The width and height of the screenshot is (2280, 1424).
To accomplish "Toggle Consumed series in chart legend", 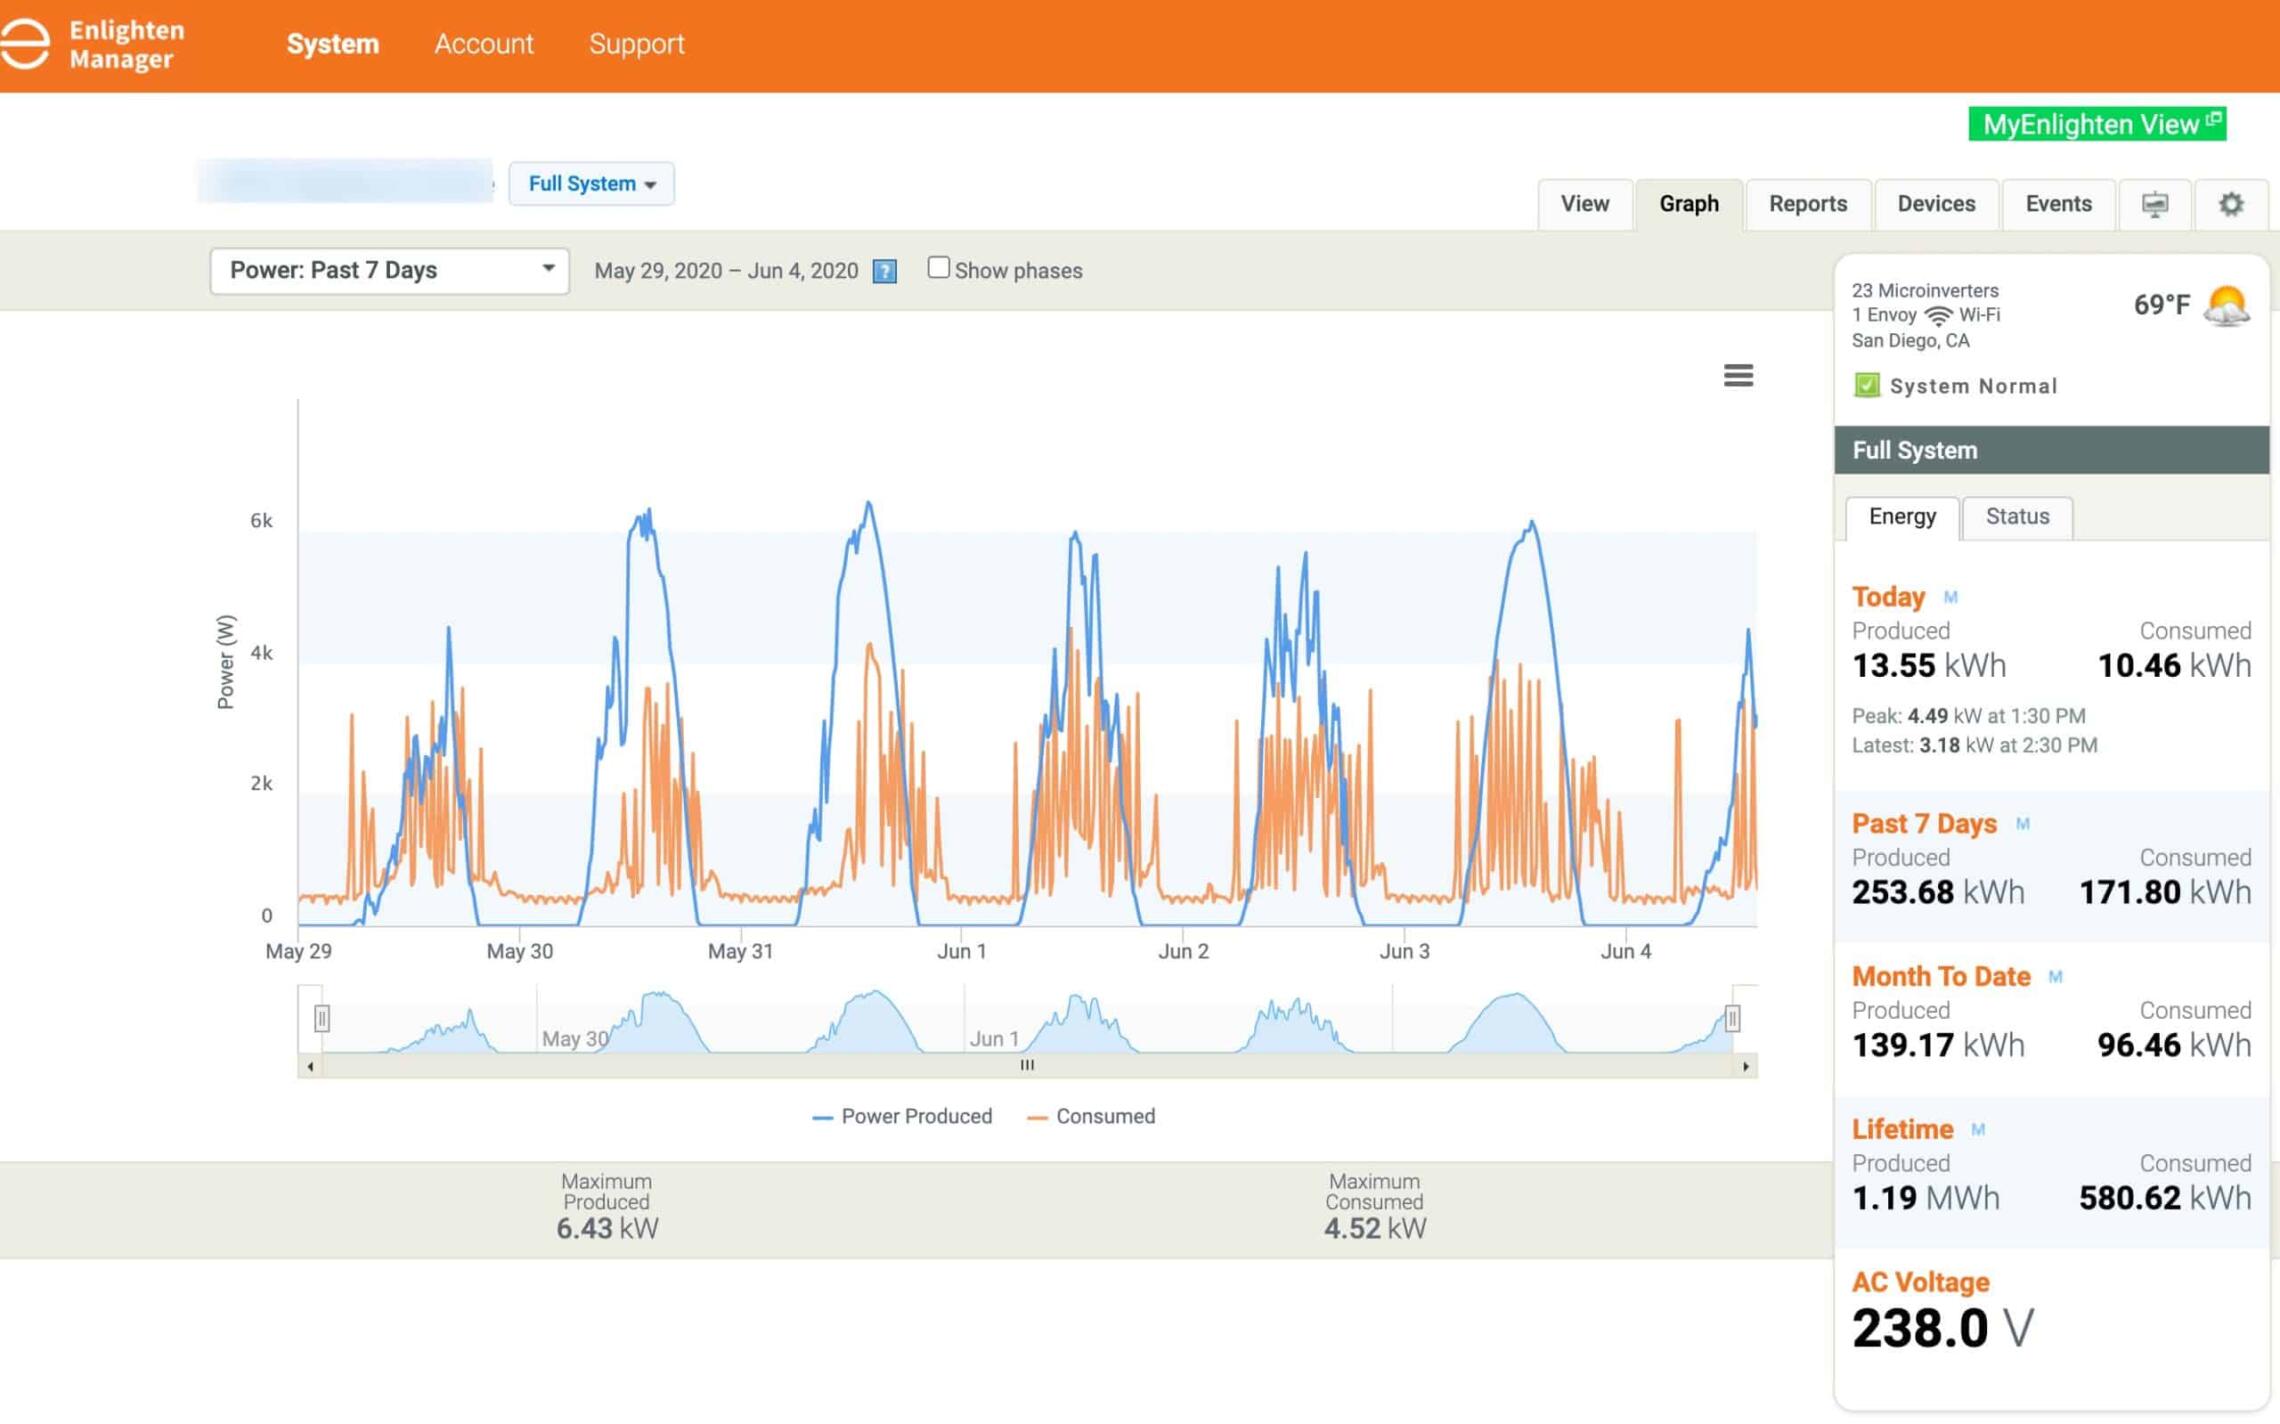I will point(1091,1116).
